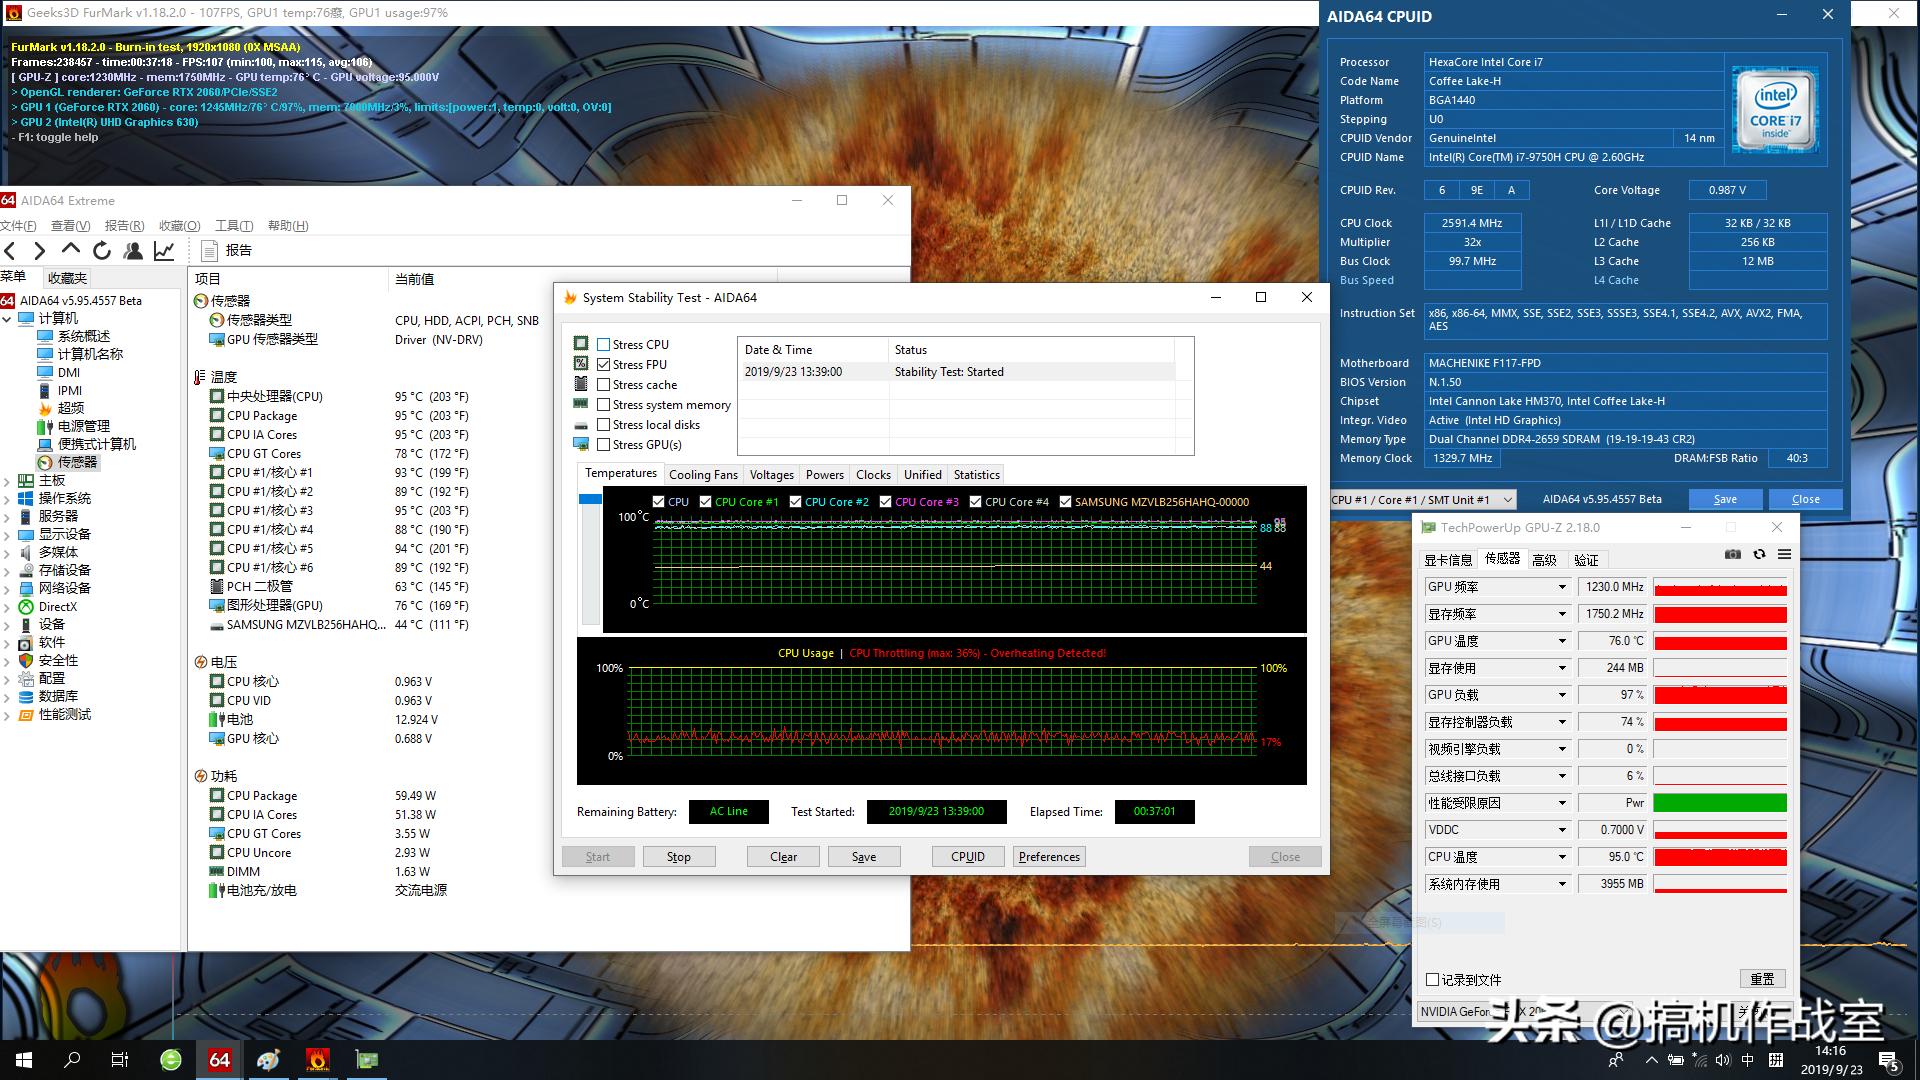Uncheck the Stress FPU checkbox
This screenshot has height=1080, width=1920.
click(x=603, y=365)
